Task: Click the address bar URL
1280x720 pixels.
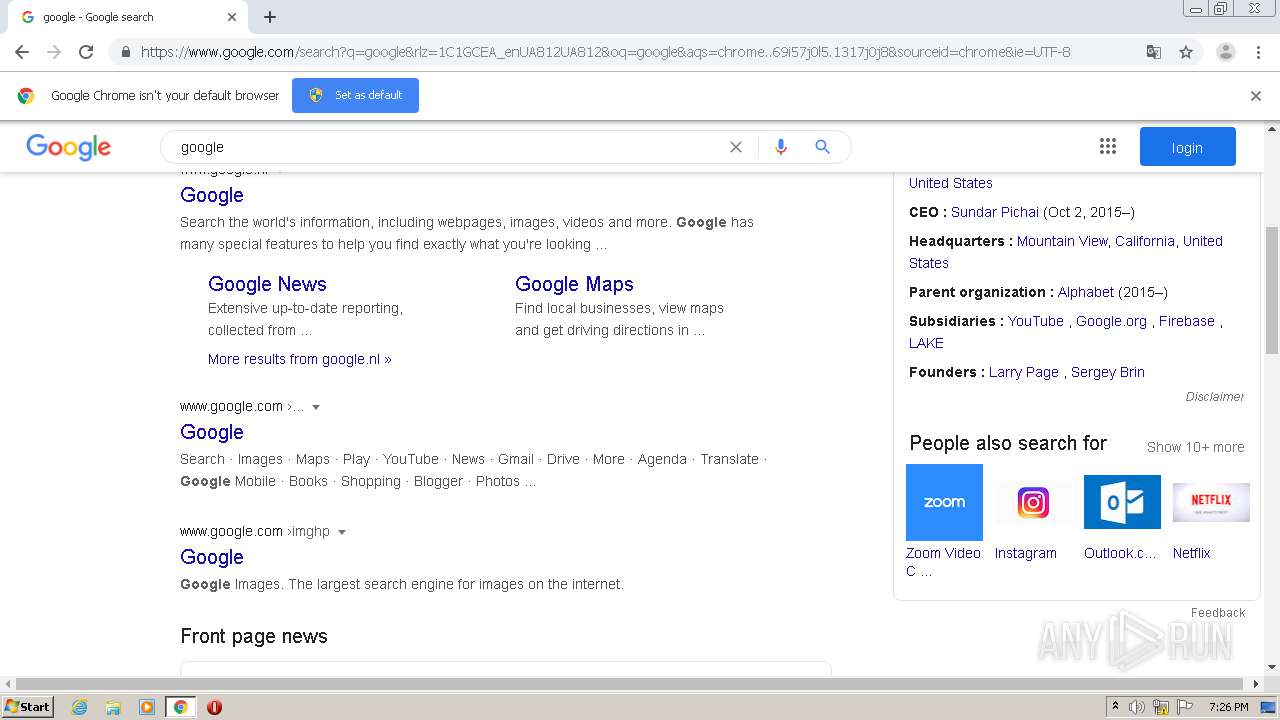Action: [x=605, y=52]
